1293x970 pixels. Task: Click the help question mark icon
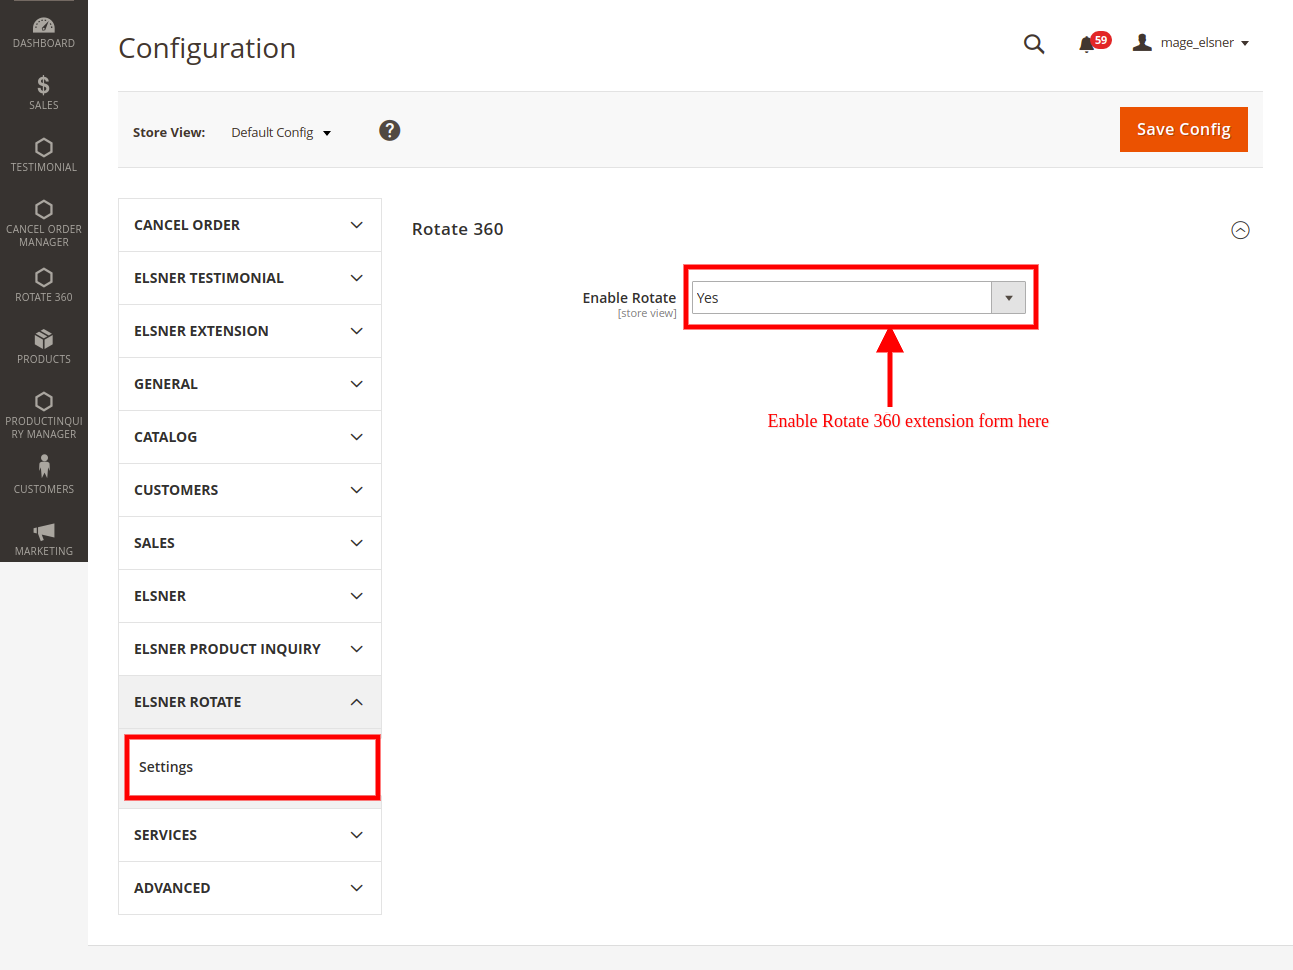point(390,131)
